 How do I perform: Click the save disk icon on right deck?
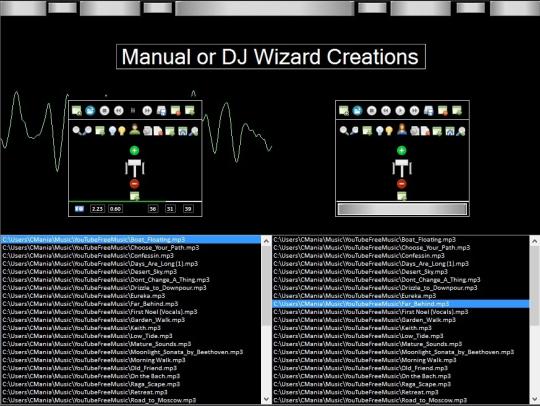tap(428, 111)
